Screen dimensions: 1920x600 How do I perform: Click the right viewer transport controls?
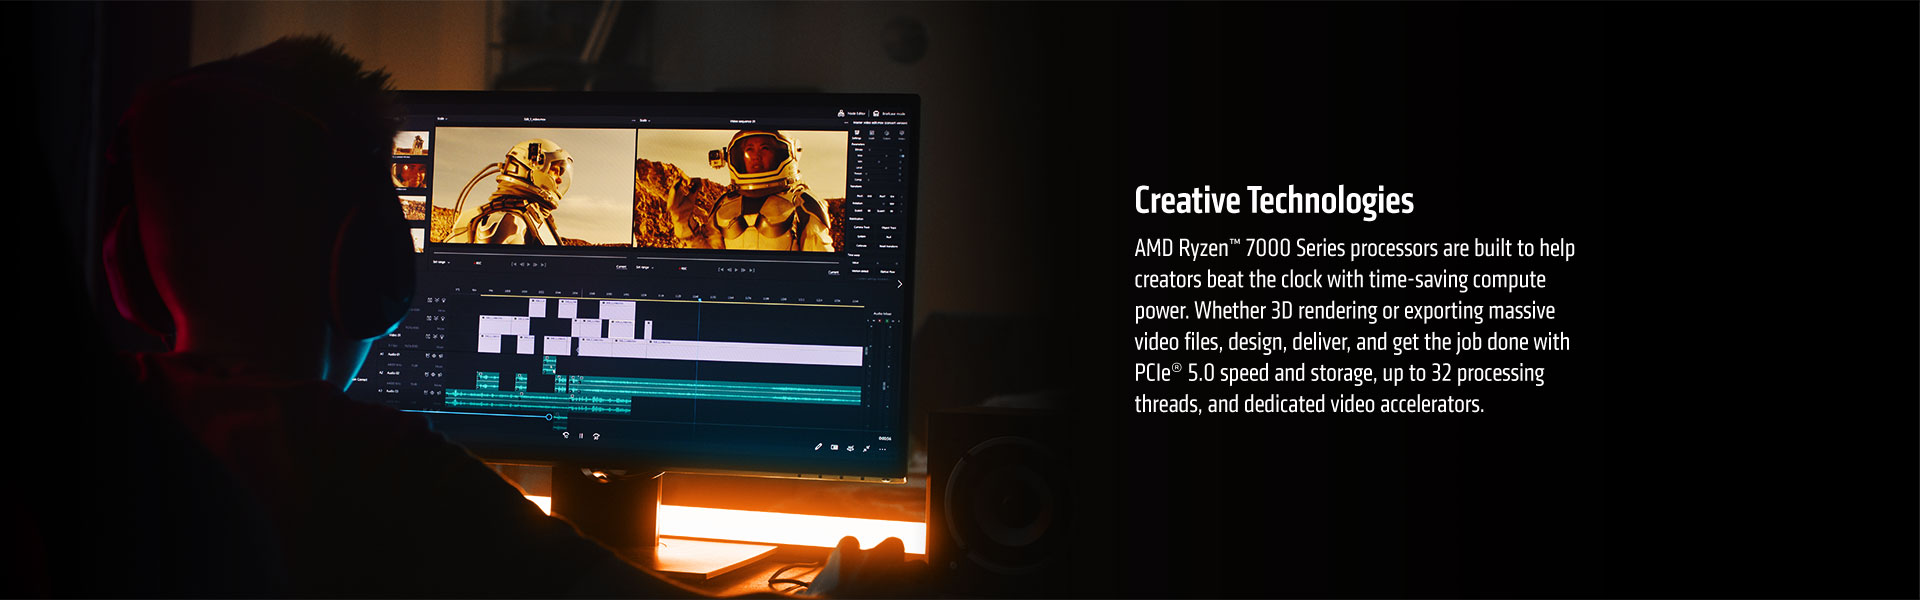(x=737, y=269)
